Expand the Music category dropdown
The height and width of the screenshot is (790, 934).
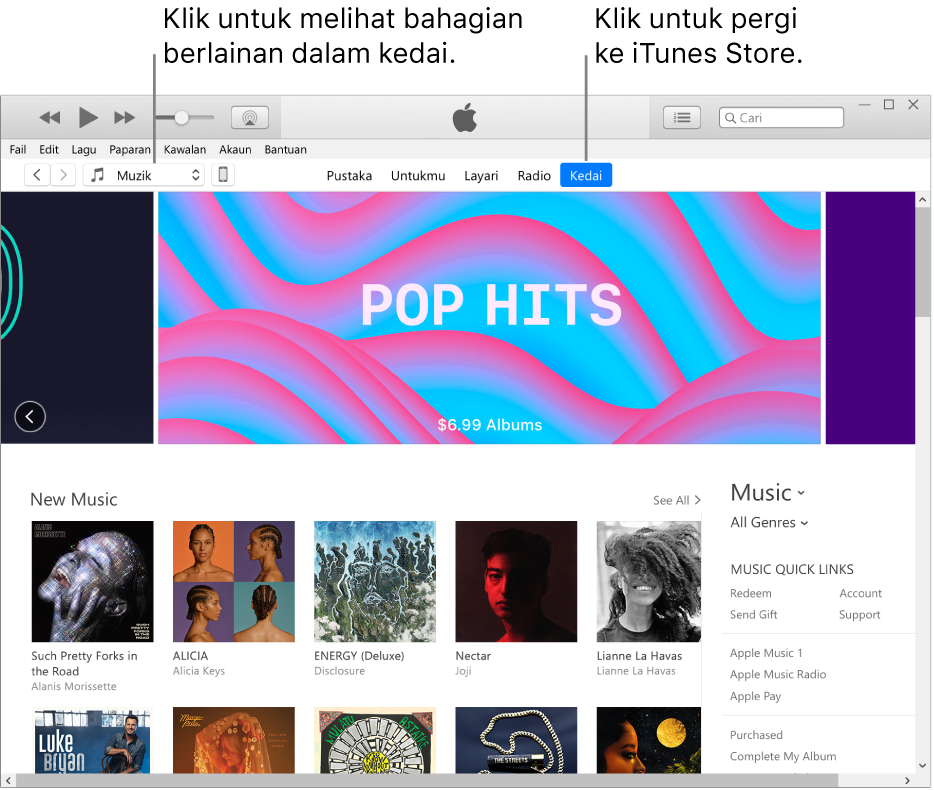tap(767, 492)
